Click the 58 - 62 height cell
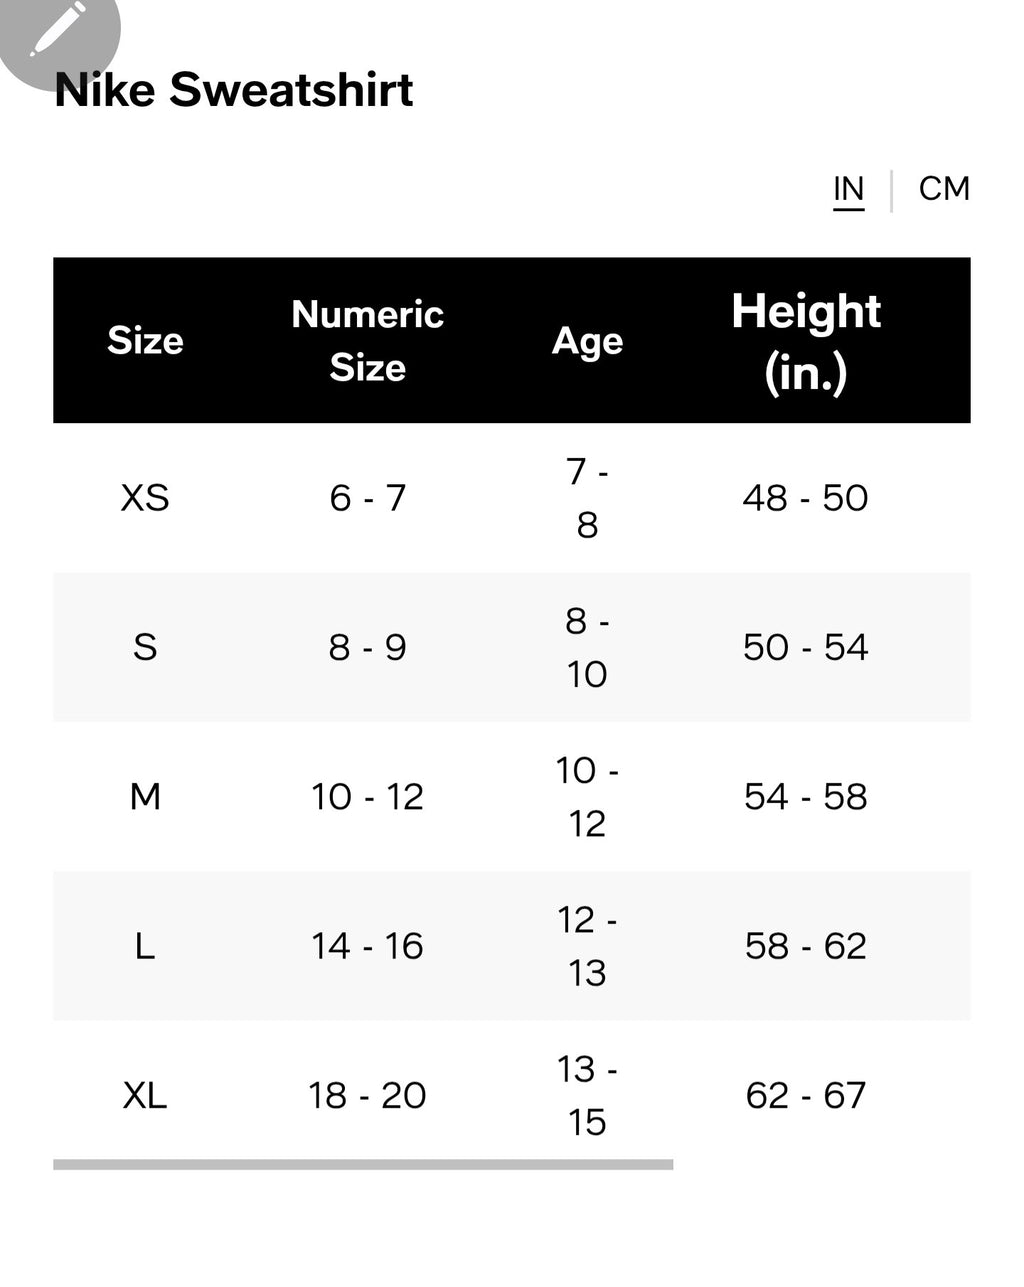1024x1287 pixels. [x=805, y=946]
